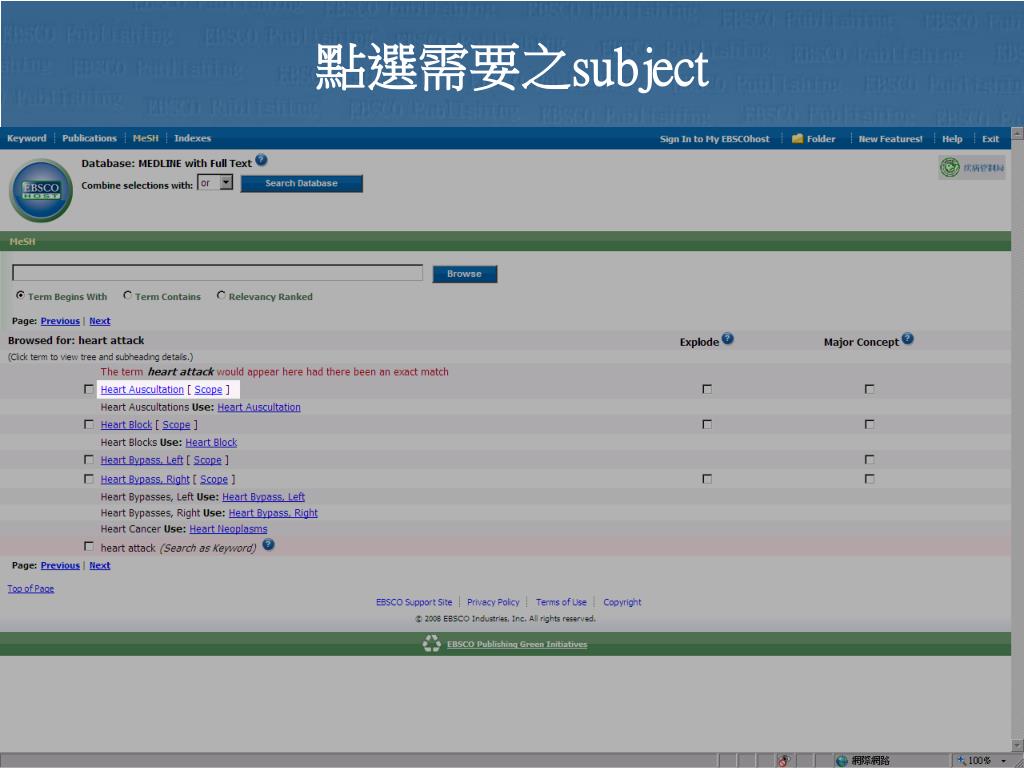Click Previous page link below the results

pyautogui.click(x=60, y=565)
